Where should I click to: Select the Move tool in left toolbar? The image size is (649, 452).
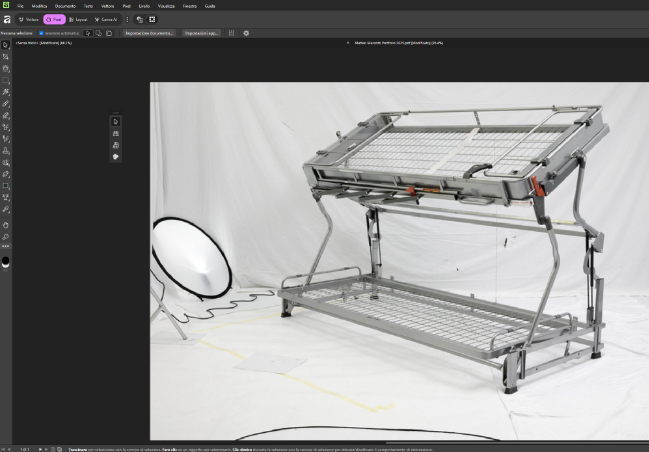(5, 45)
